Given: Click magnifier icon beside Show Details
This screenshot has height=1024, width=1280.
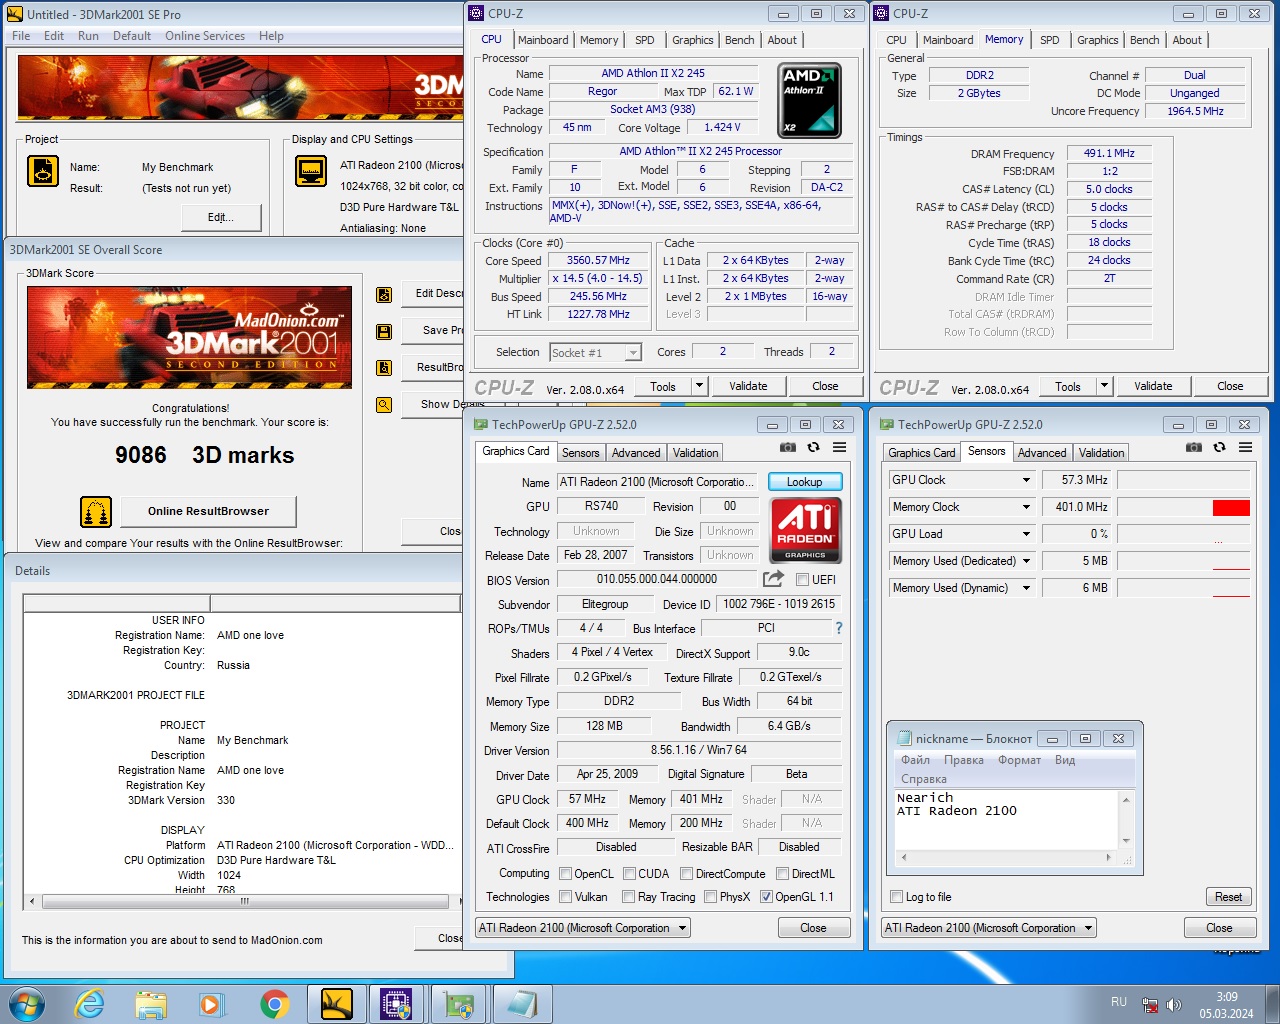Looking at the screenshot, I should [384, 405].
